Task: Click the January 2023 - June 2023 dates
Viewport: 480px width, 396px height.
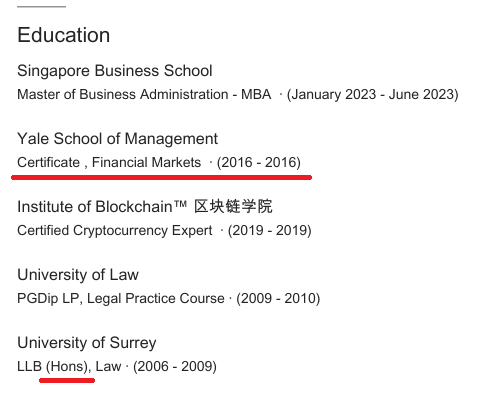Action: click(372, 95)
